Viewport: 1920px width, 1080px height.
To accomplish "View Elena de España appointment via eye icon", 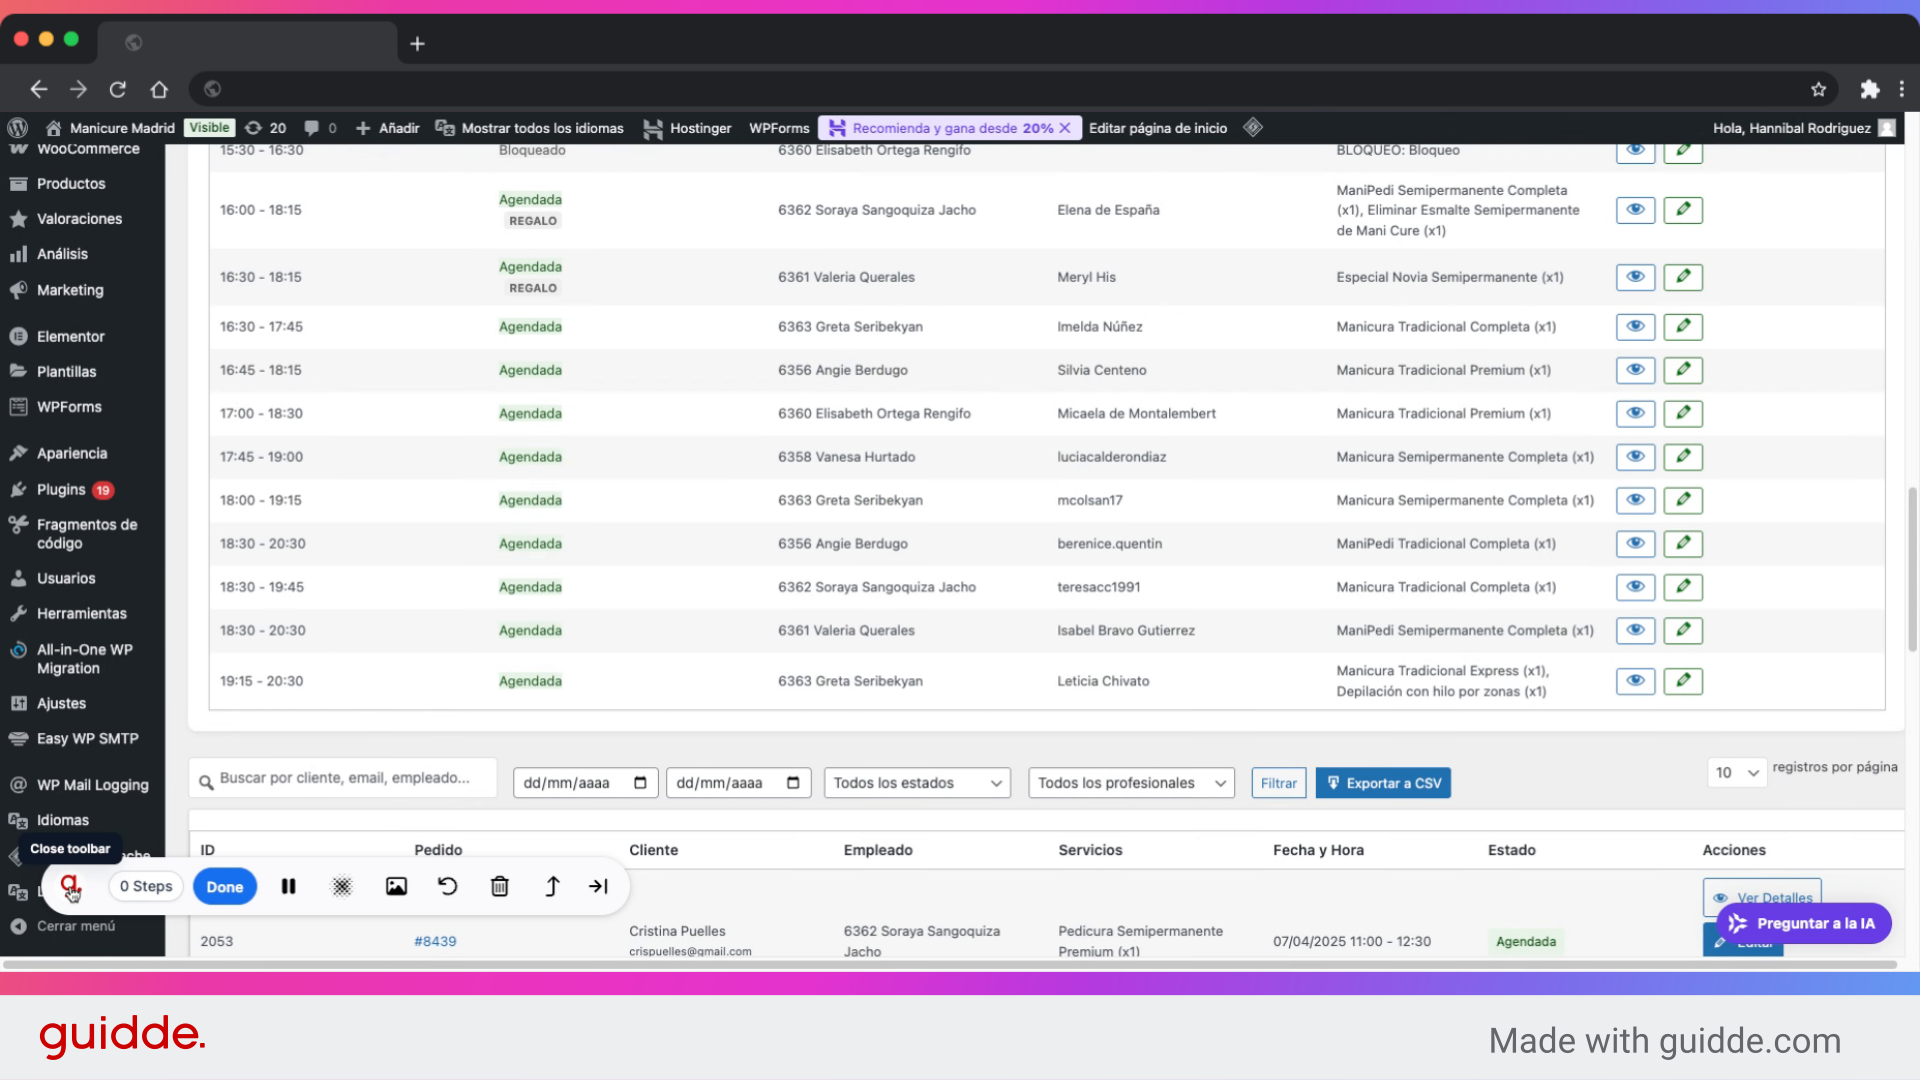I will (1635, 210).
